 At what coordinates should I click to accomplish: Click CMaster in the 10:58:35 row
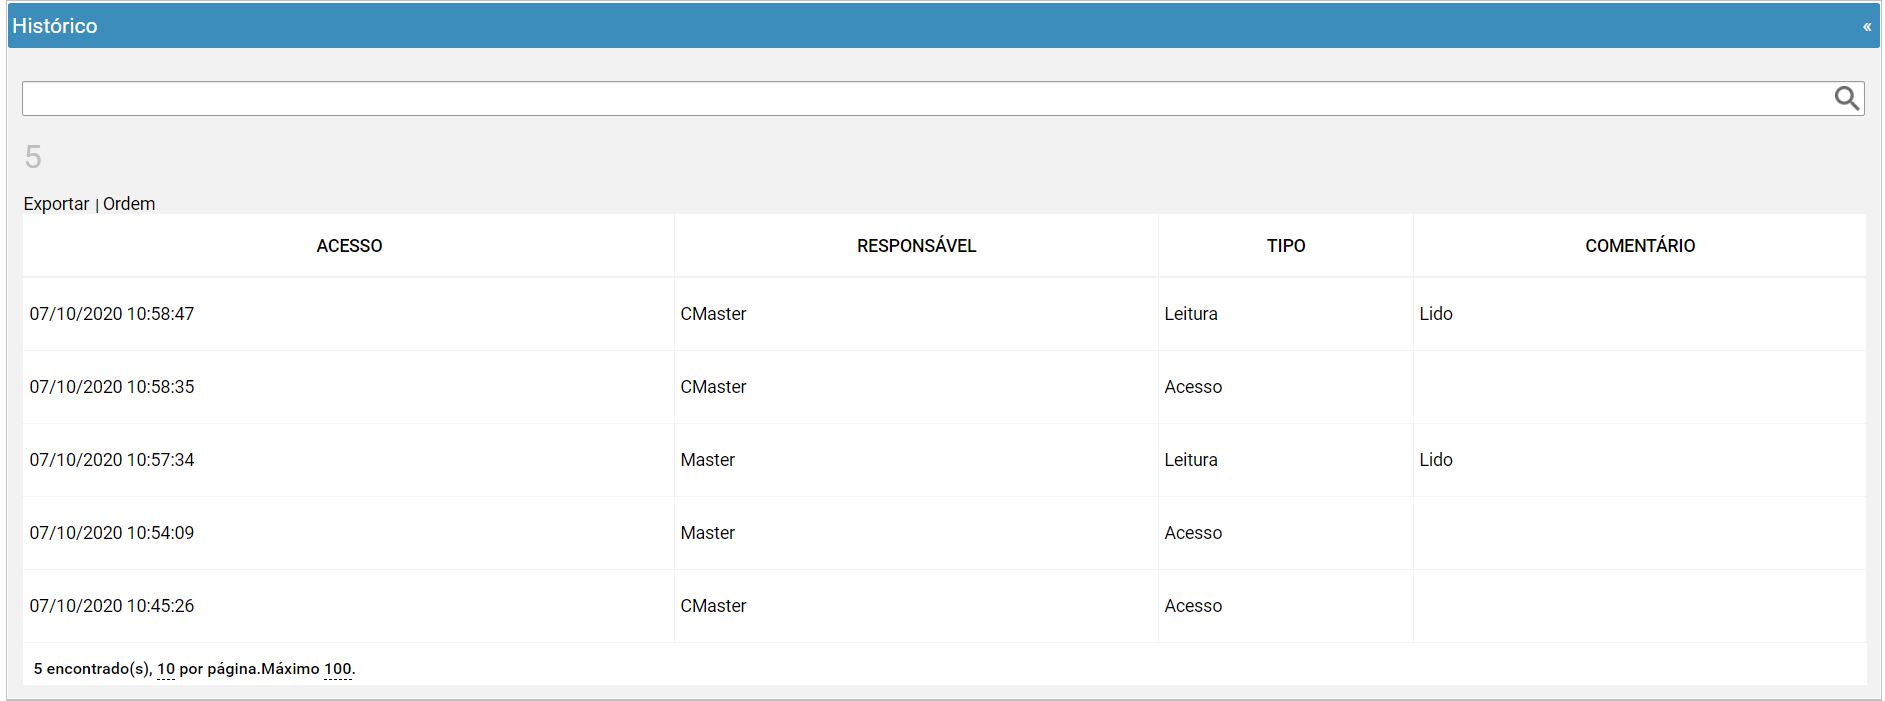713,387
